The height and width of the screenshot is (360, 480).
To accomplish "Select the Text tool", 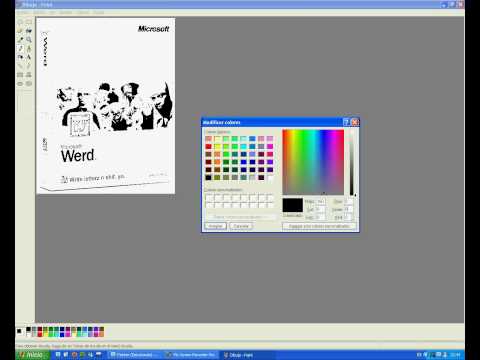I will (x=29, y=57).
